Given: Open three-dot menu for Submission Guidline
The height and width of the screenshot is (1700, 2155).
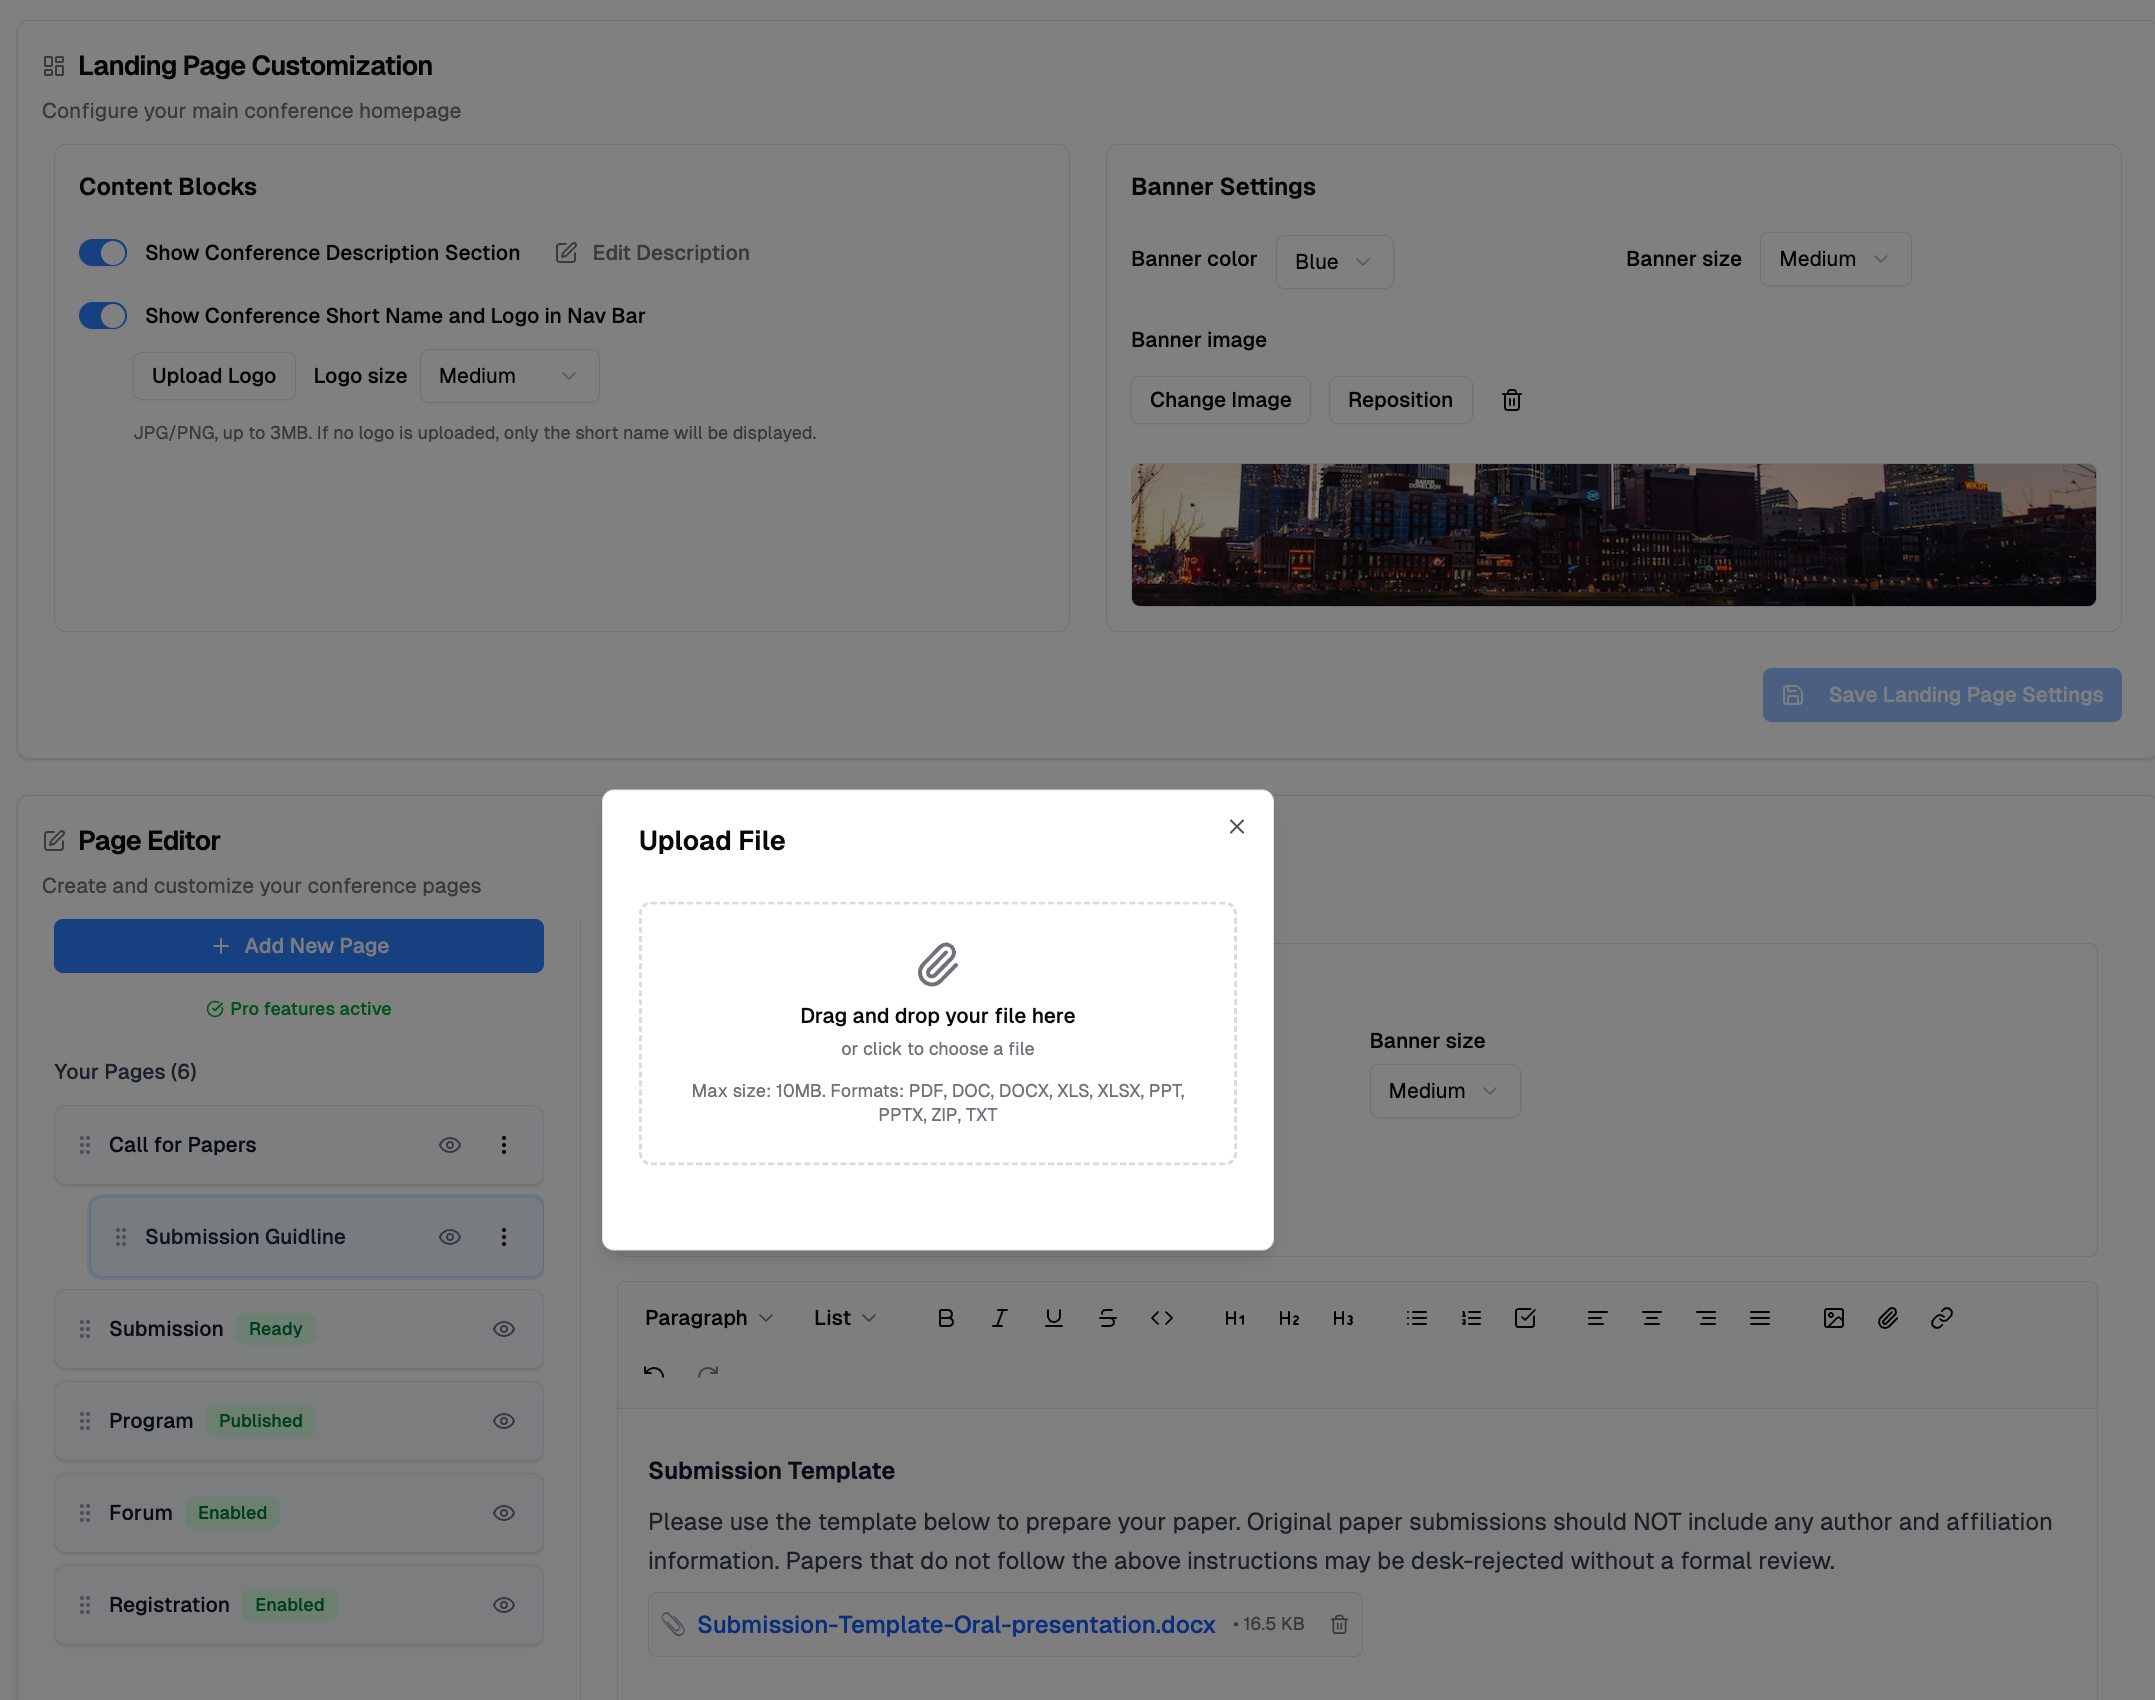Looking at the screenshot, I should point(504,1237).
